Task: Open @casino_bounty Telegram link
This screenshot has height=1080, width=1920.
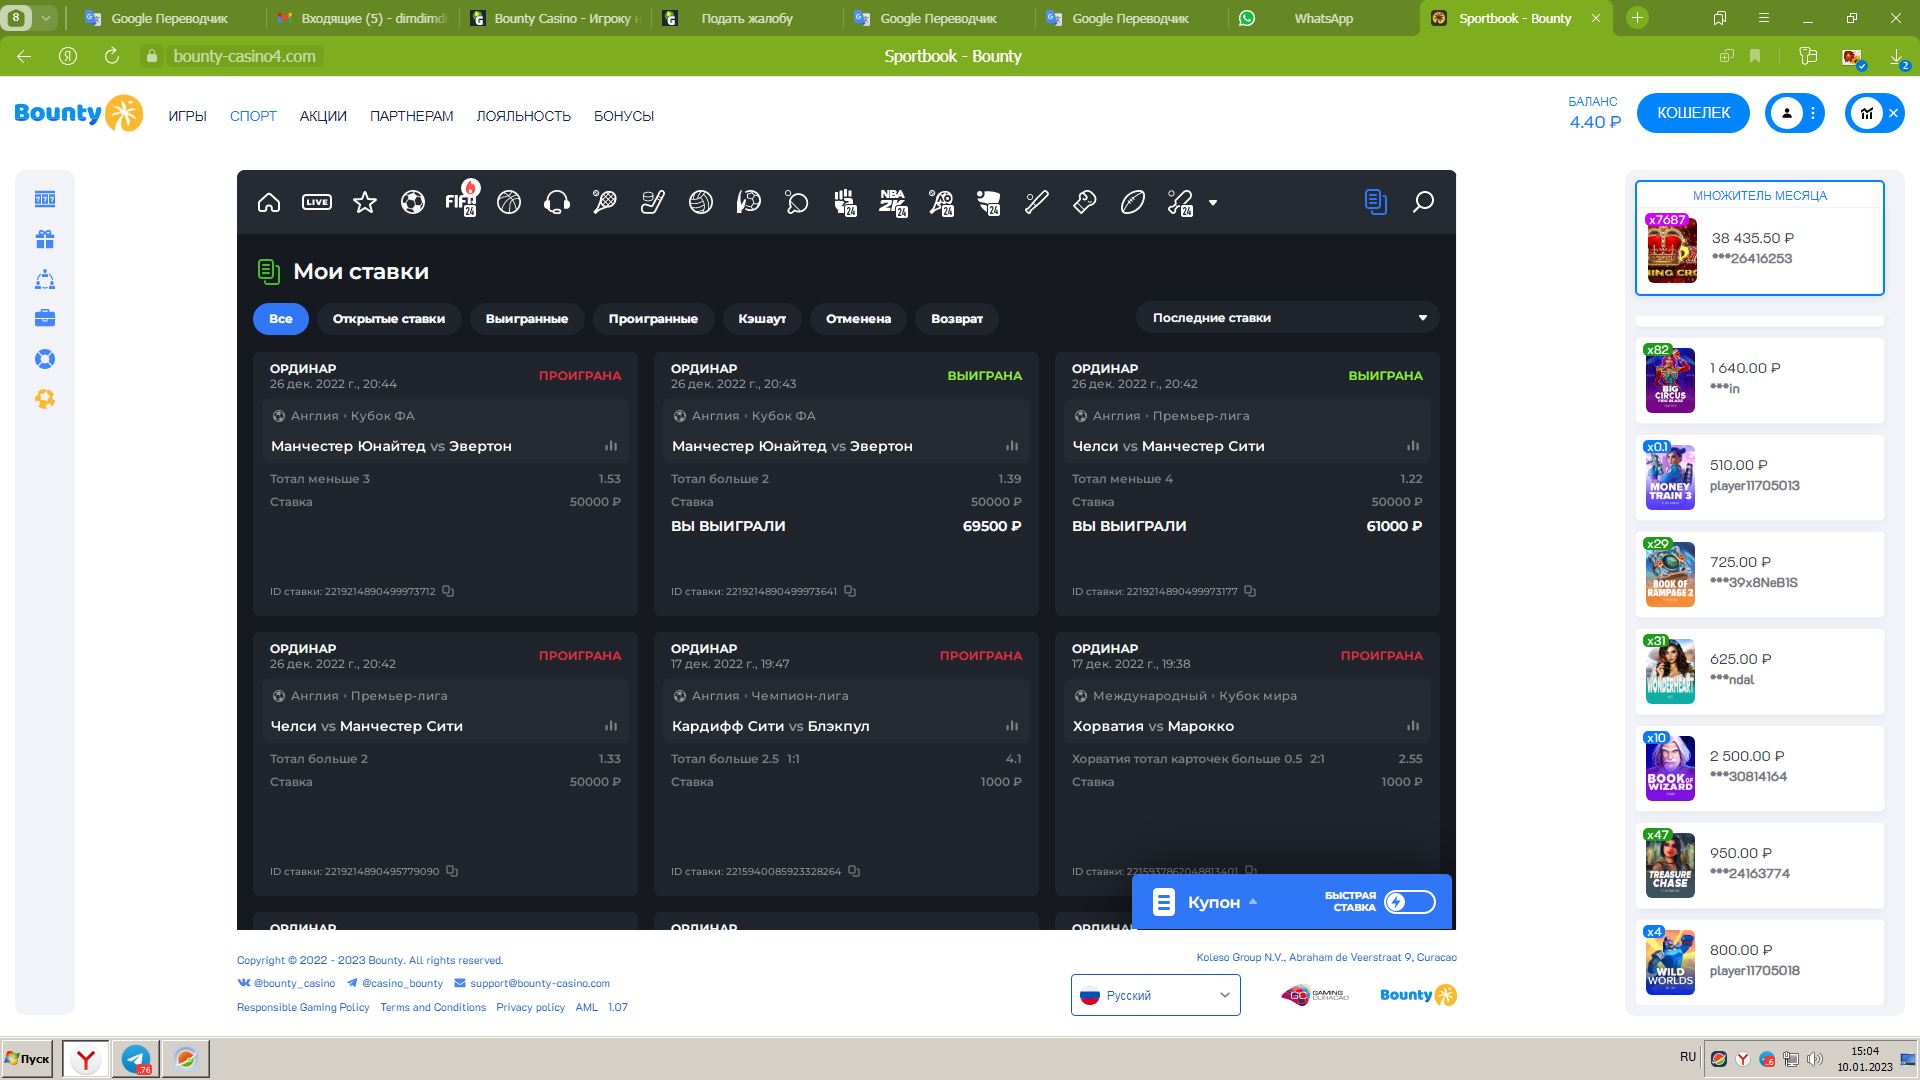Action: [x=395, y=983]
